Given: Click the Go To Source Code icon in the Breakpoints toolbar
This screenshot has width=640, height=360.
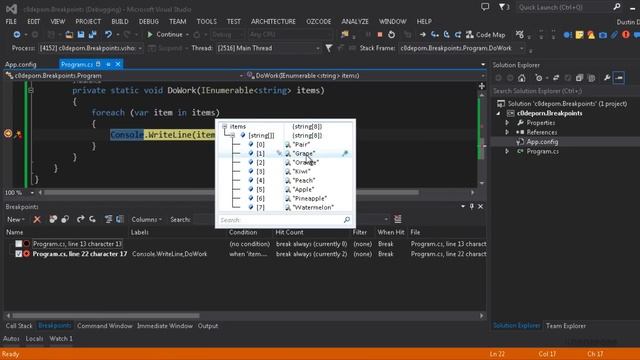Looking at the screenshot, I should tap(108, 220).
